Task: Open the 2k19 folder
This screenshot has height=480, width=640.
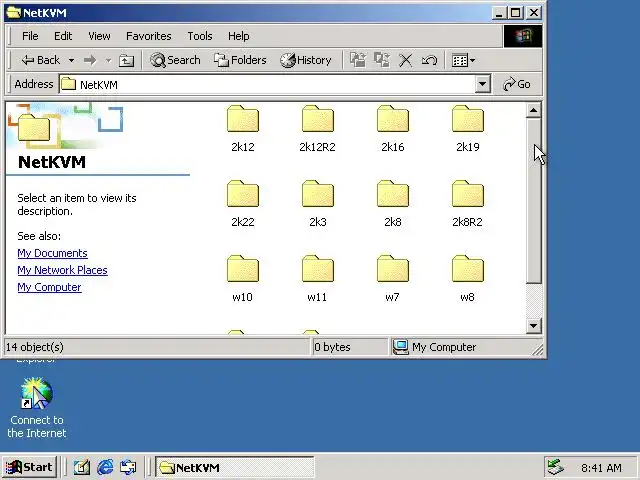Action: pyautogui.click(x=468, y=129)
